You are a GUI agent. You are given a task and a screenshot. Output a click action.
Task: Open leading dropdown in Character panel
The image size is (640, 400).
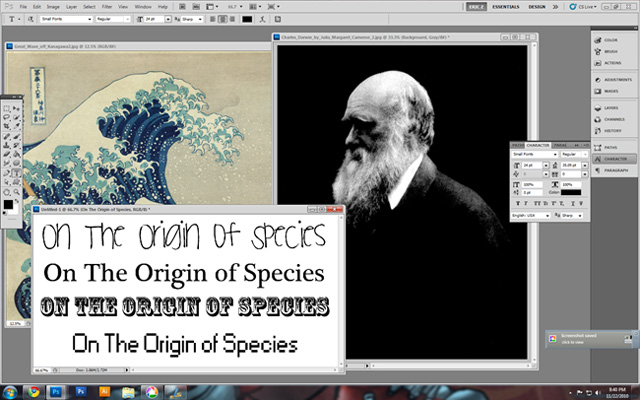tap(585, 165)
